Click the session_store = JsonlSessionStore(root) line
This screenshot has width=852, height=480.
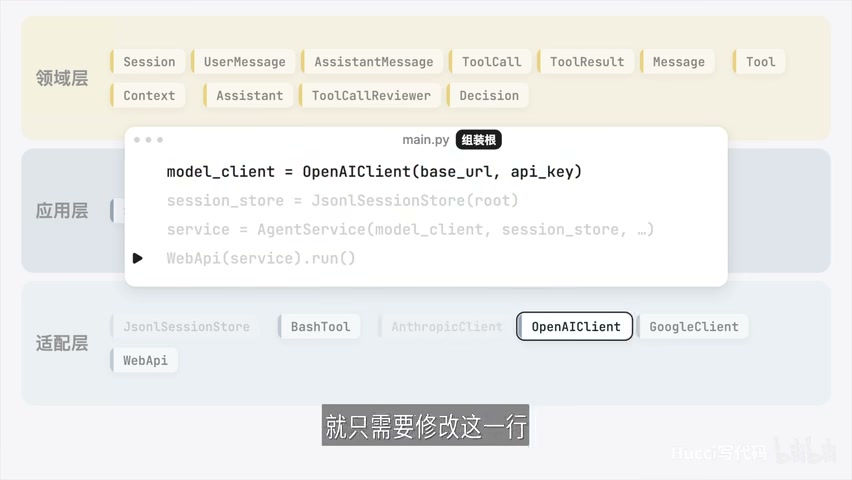point(342,201)
